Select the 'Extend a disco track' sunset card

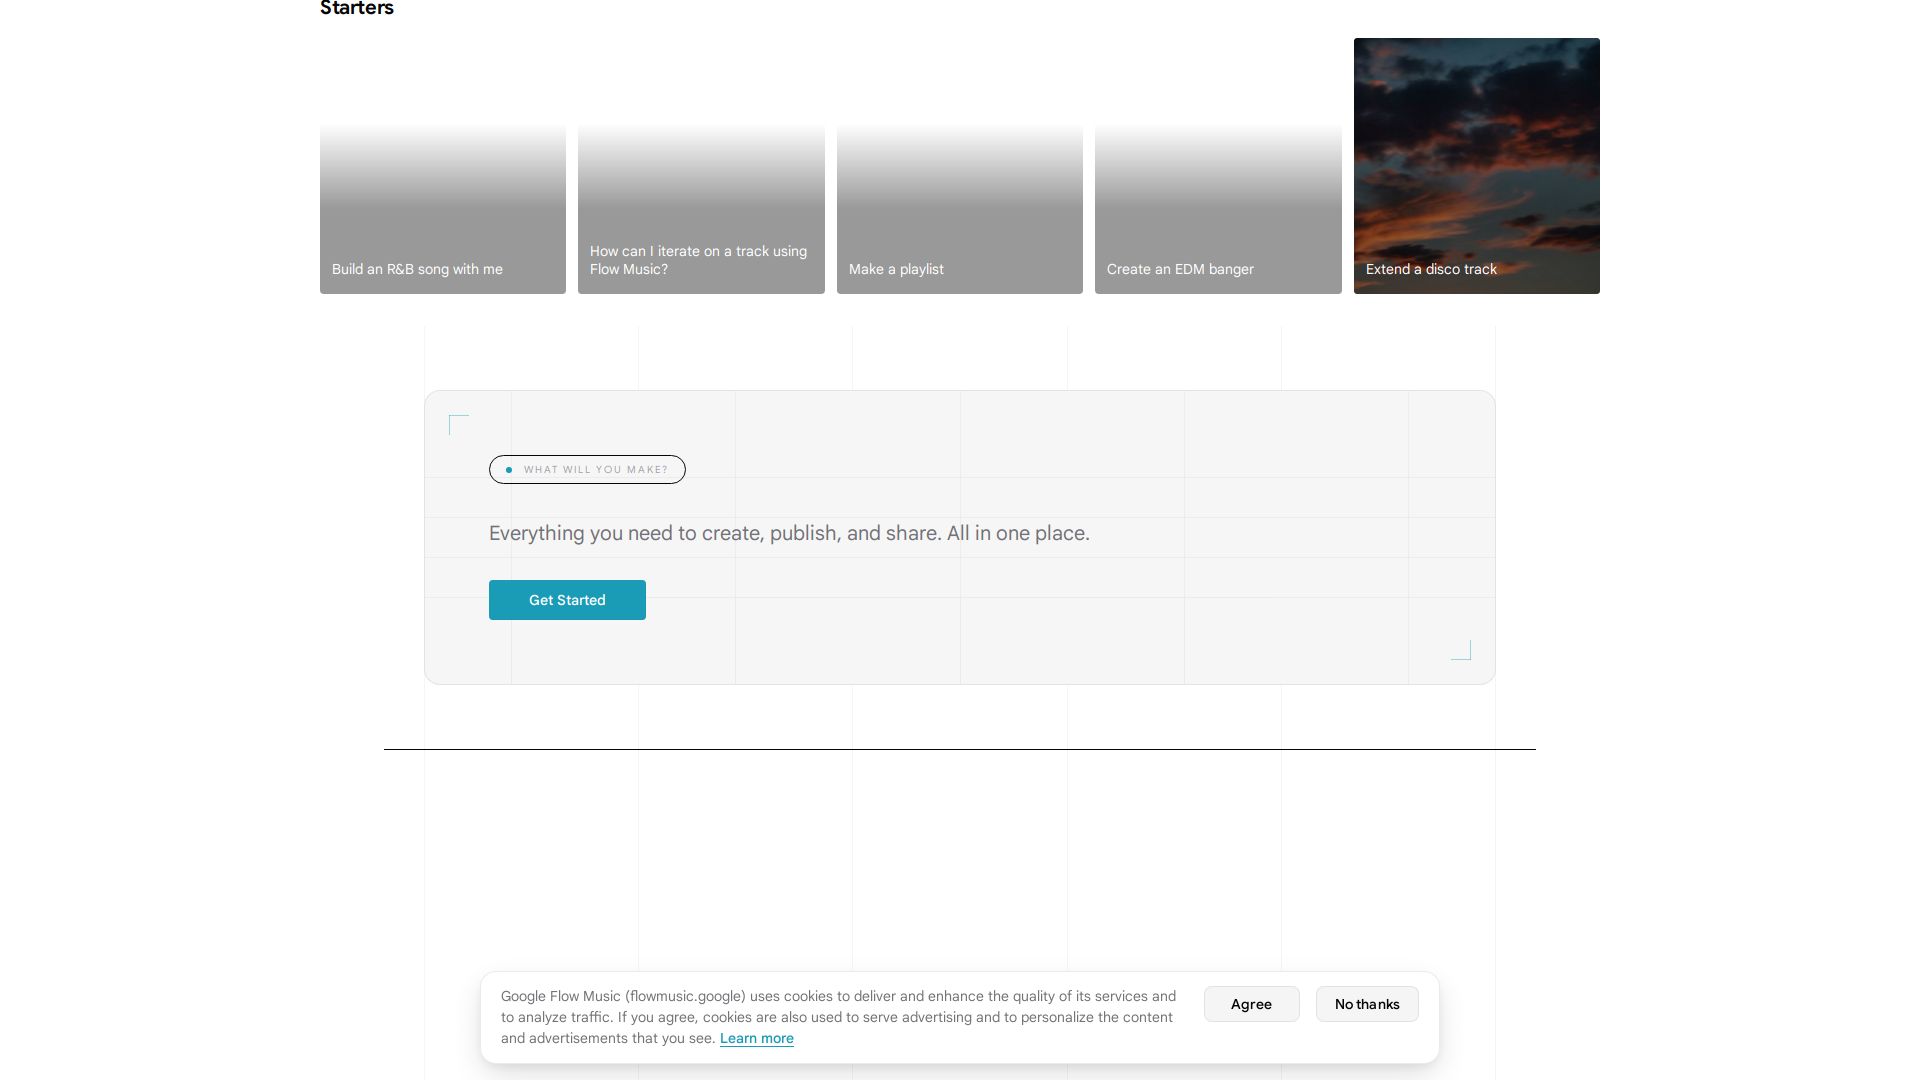click(1477, 166)
